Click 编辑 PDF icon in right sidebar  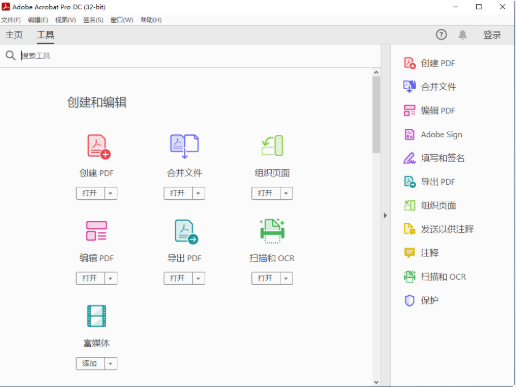point(409,110)
